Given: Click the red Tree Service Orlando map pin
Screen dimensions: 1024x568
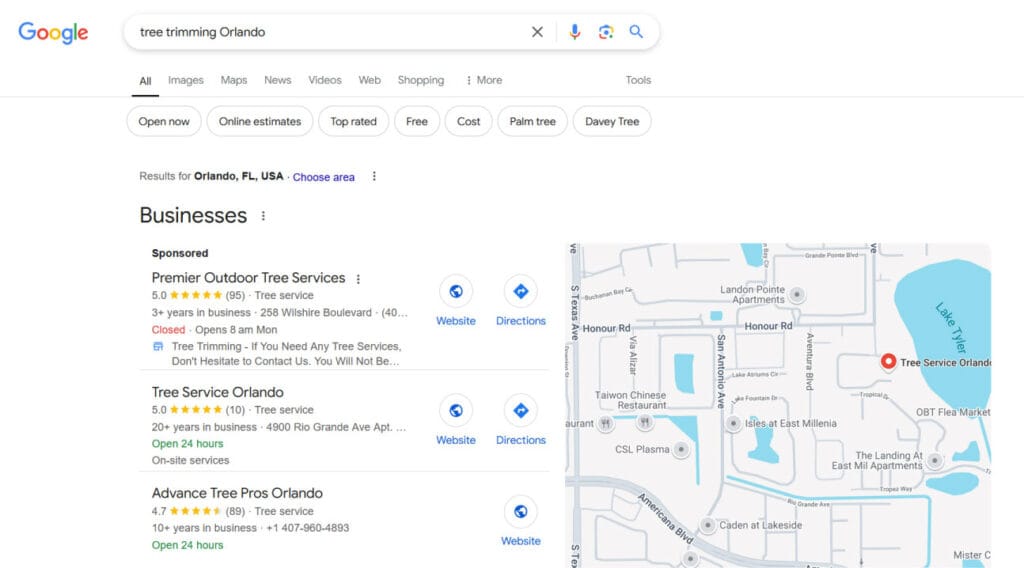Looking at the screenshot, I should [888, 361].
